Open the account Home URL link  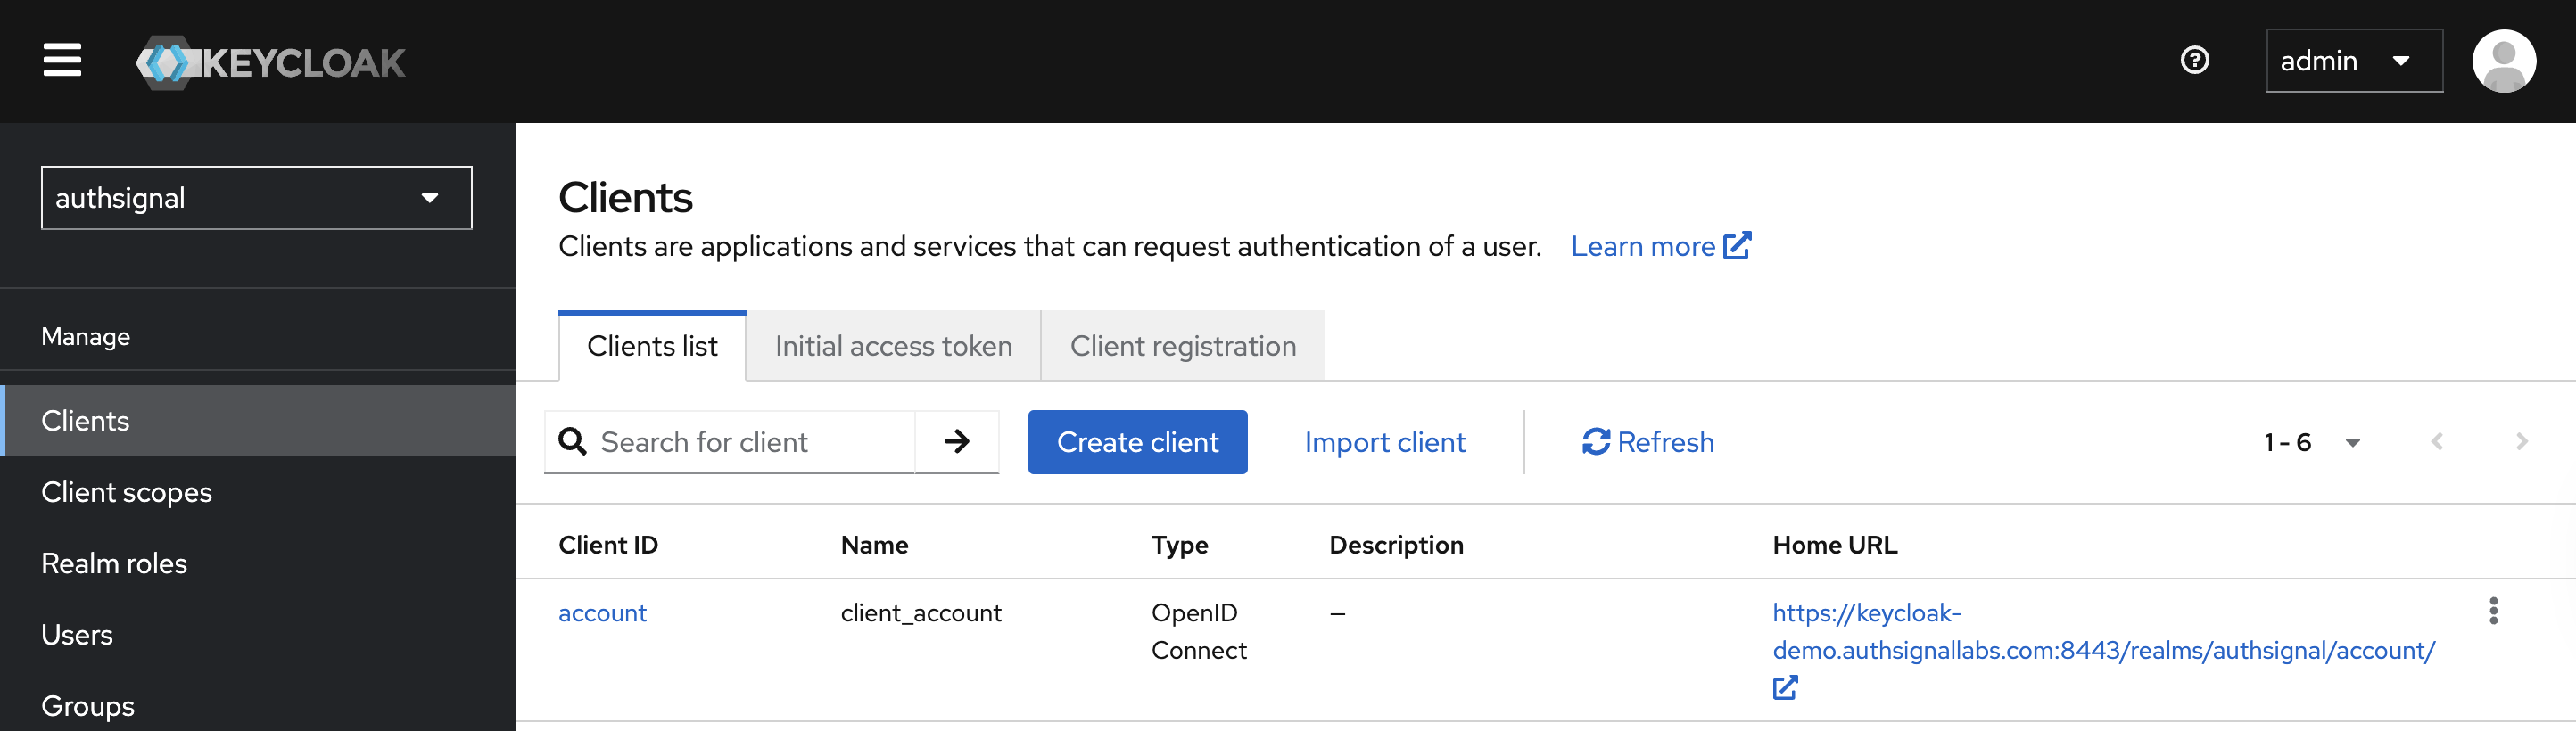coord(2103,632)
